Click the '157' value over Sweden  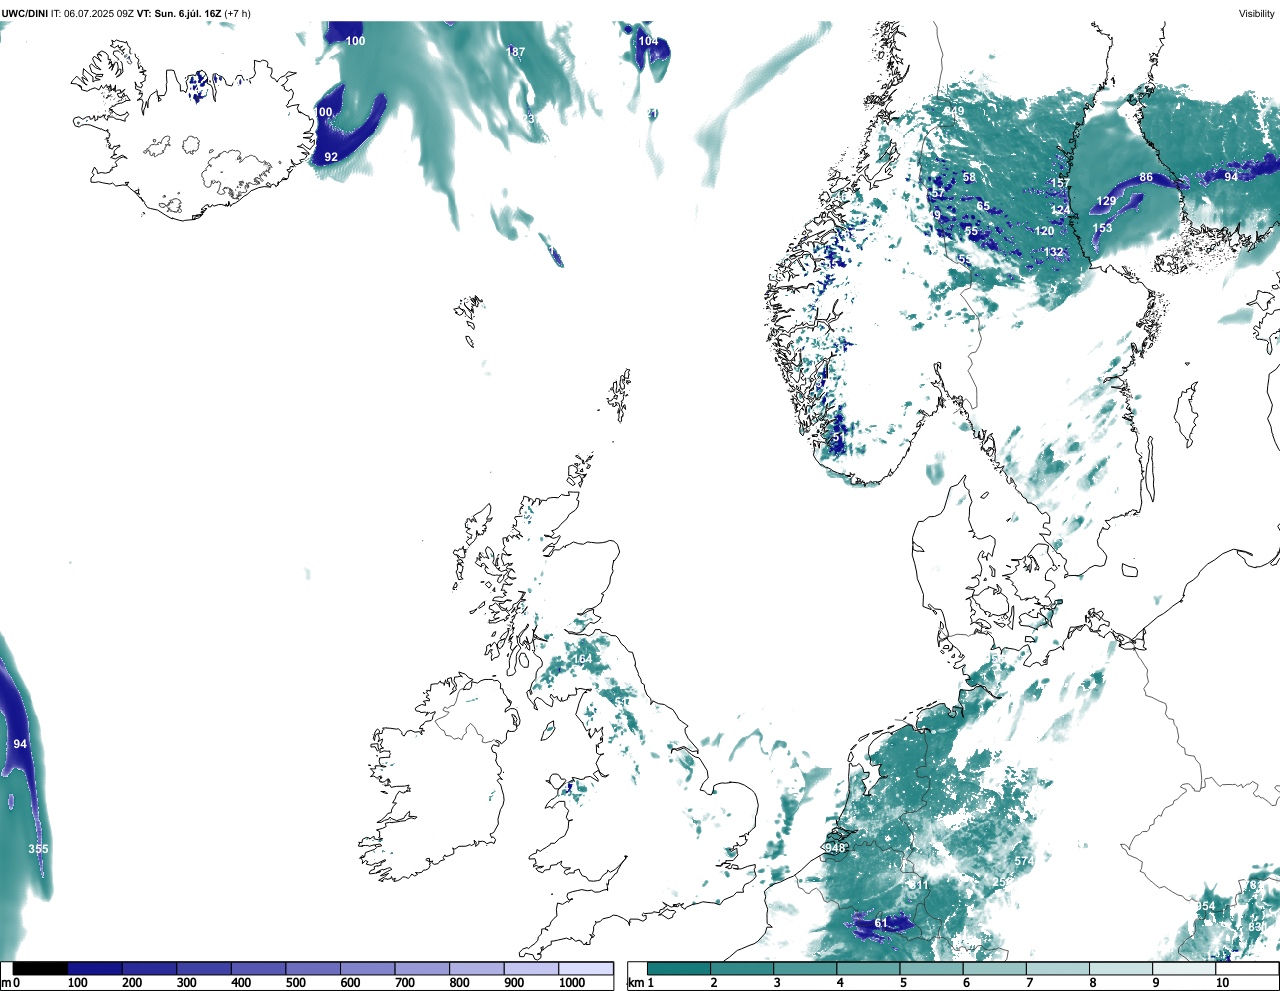(1060, 183)
